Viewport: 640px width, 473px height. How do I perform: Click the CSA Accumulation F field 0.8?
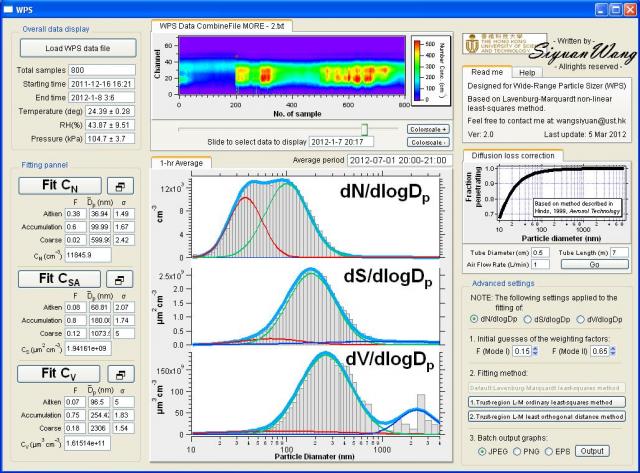tap(76, 320)
